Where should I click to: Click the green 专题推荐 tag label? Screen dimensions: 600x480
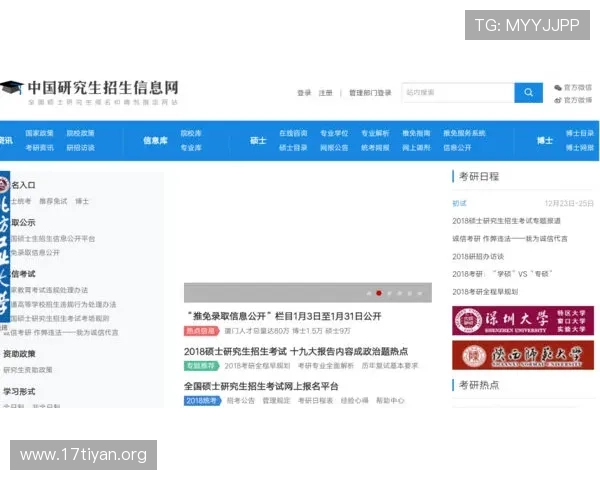pyautogui.click(x=202, y=366)
